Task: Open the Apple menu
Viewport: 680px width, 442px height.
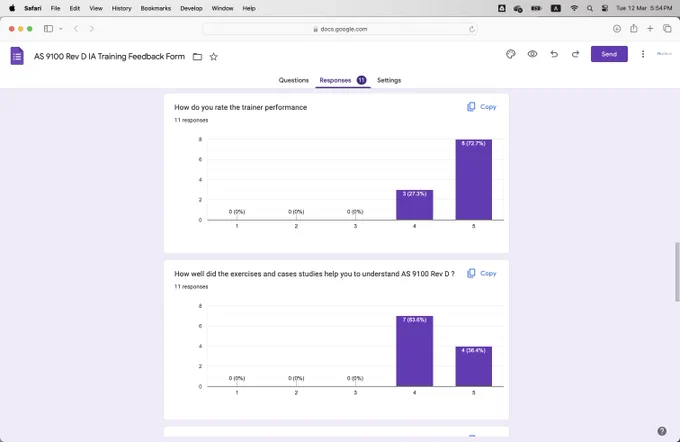Action: (12, 8)
